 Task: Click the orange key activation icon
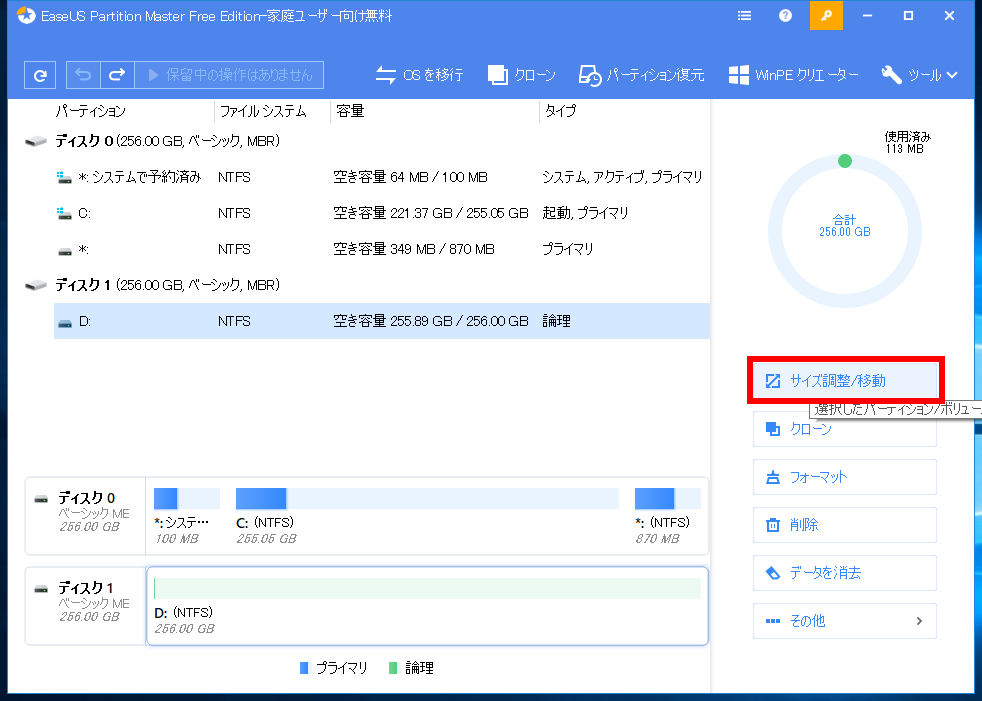826,16
